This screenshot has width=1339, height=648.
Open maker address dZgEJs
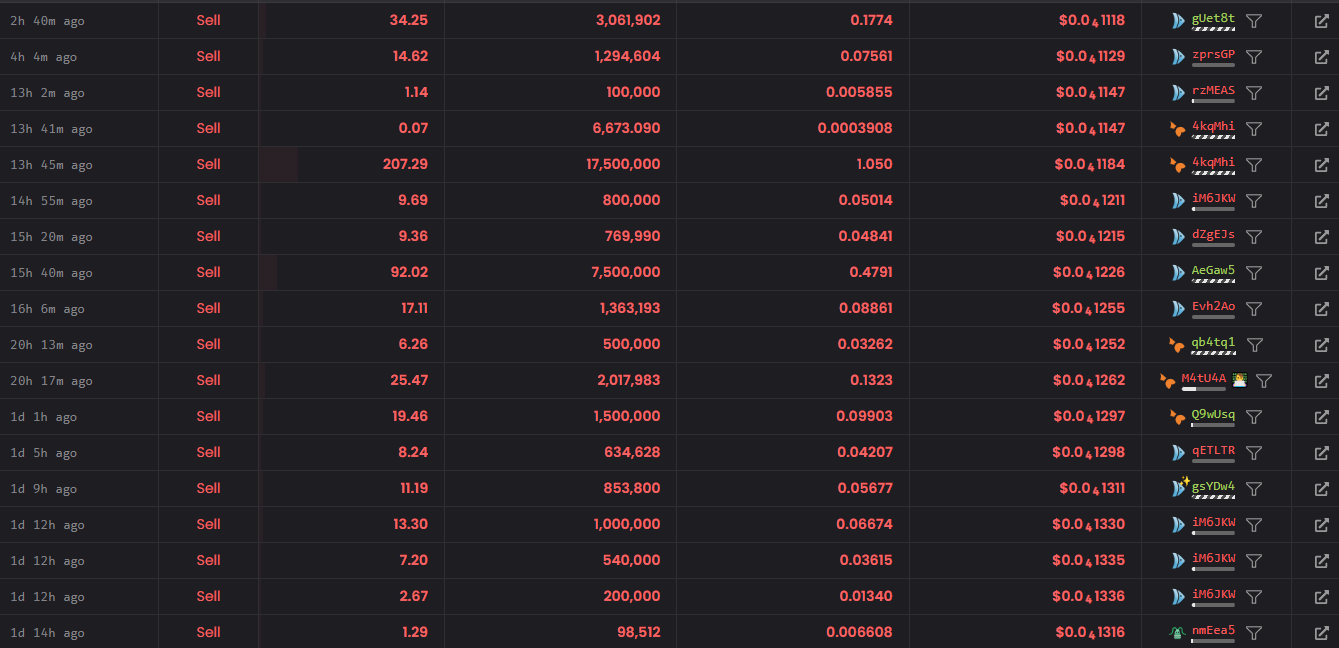coord(1213,234)
